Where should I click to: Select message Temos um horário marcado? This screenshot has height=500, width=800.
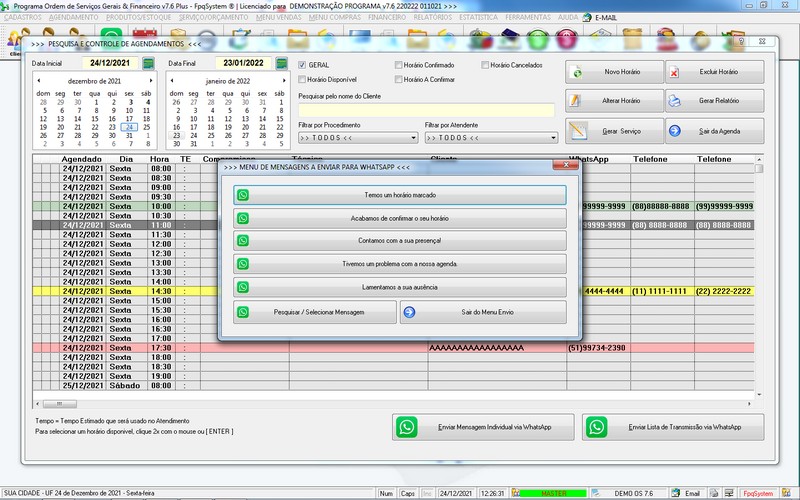[400, 195]
